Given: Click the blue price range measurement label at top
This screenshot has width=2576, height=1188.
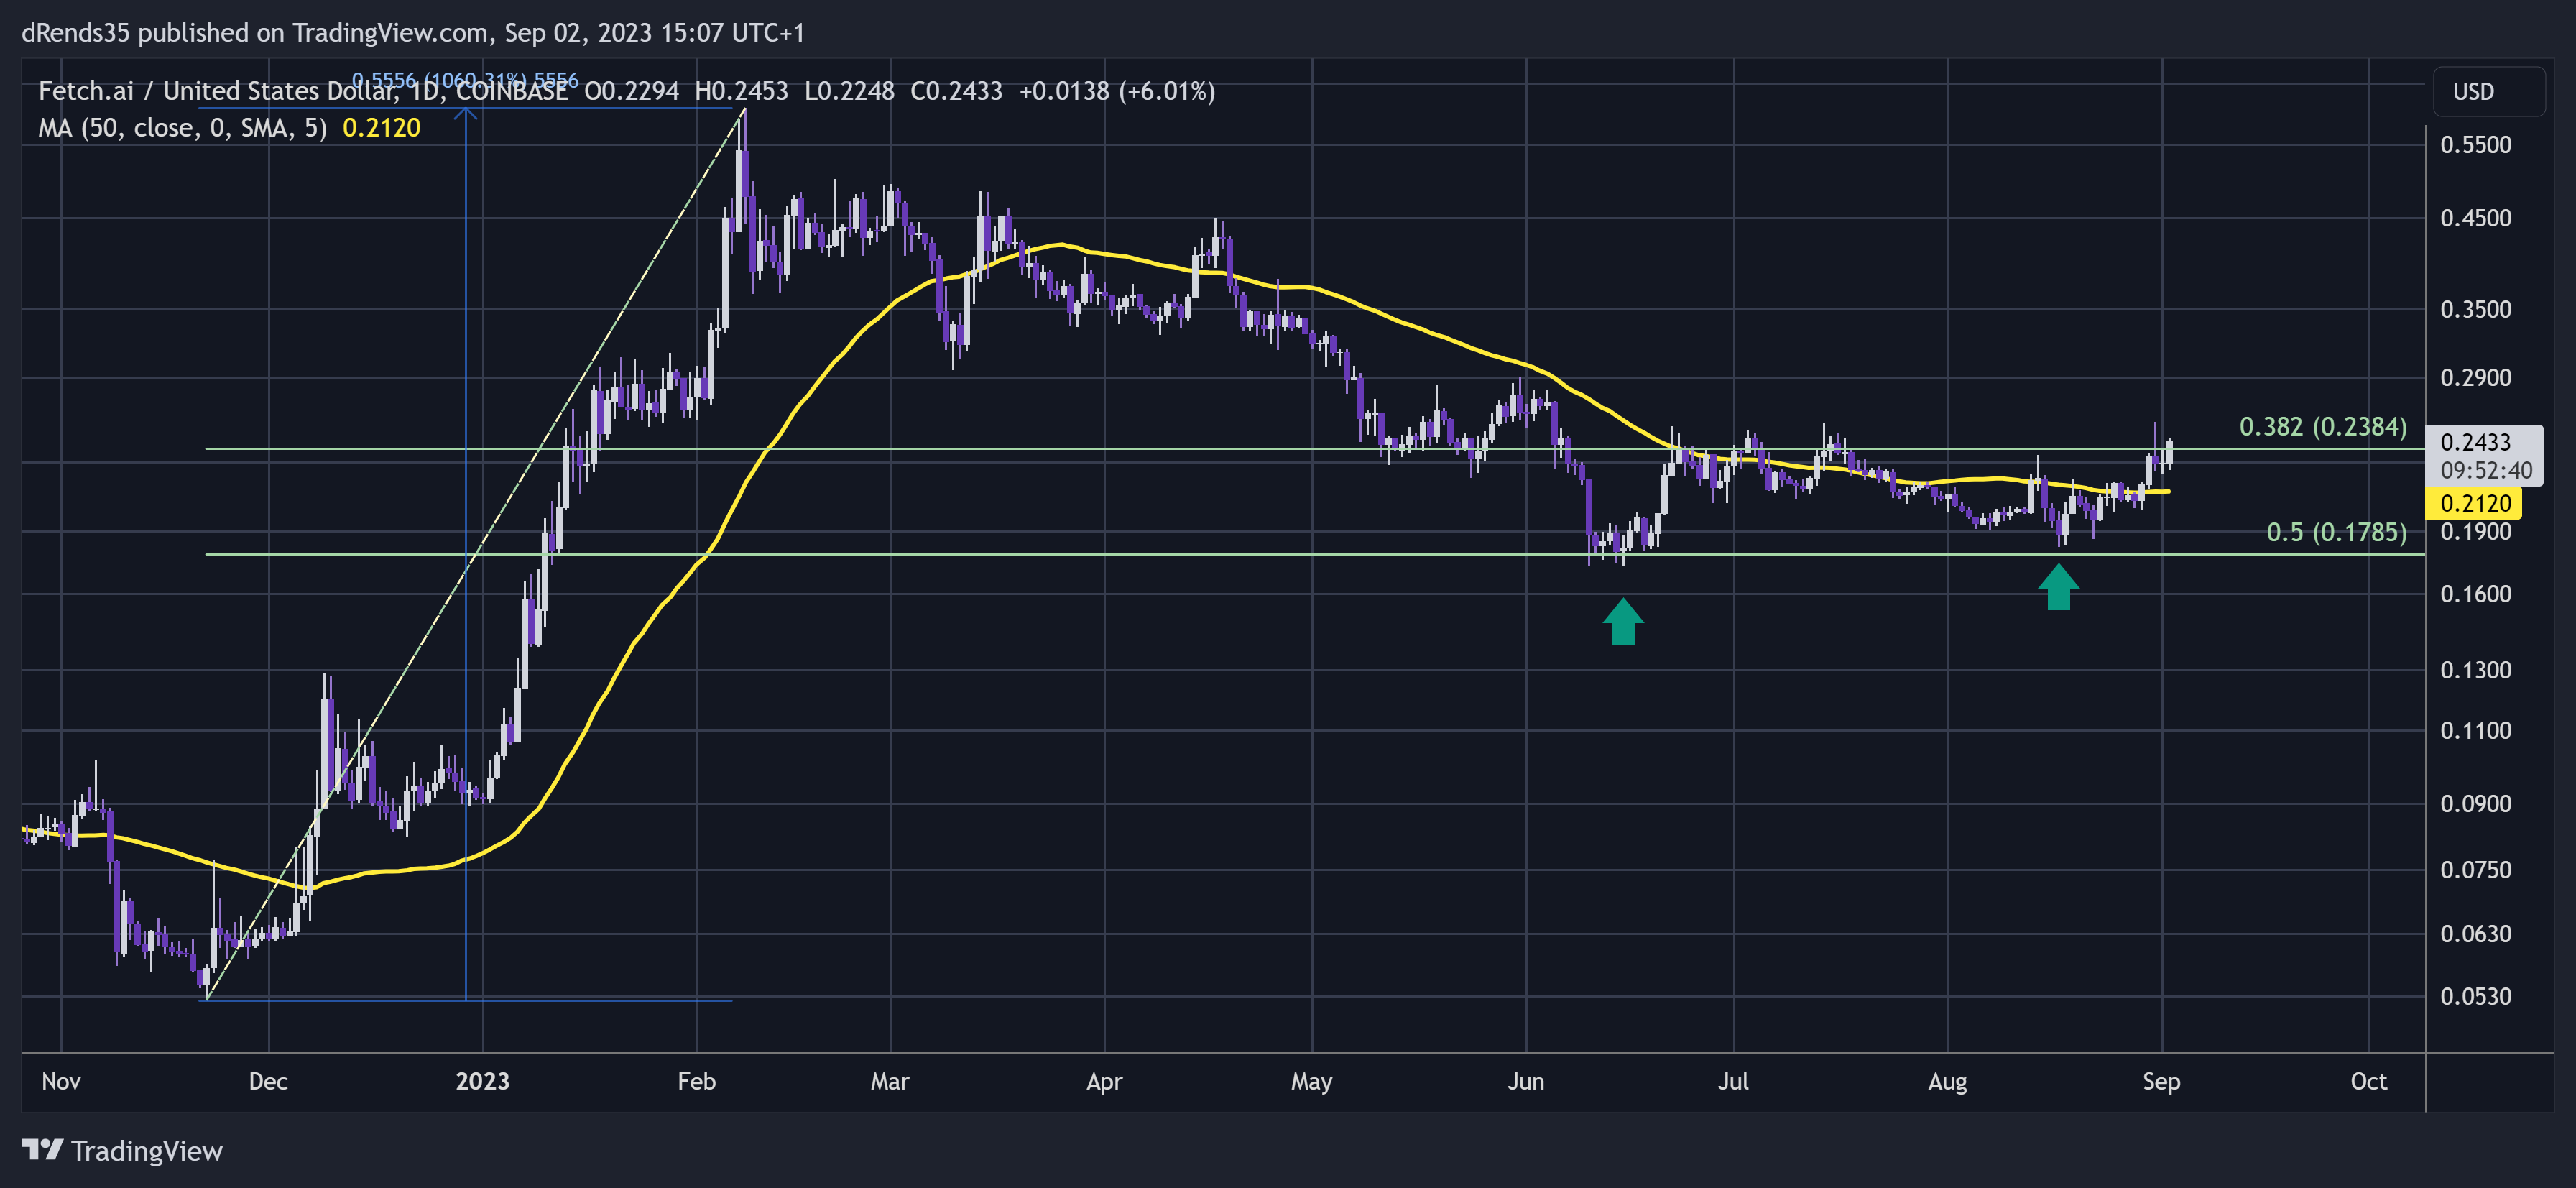Looking at the screenshot, I should 465,80.
